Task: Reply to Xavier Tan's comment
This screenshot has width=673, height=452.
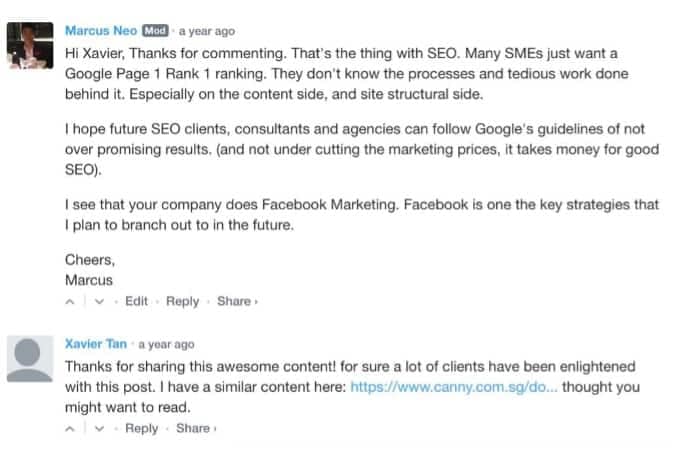Action: coord(141,428)
